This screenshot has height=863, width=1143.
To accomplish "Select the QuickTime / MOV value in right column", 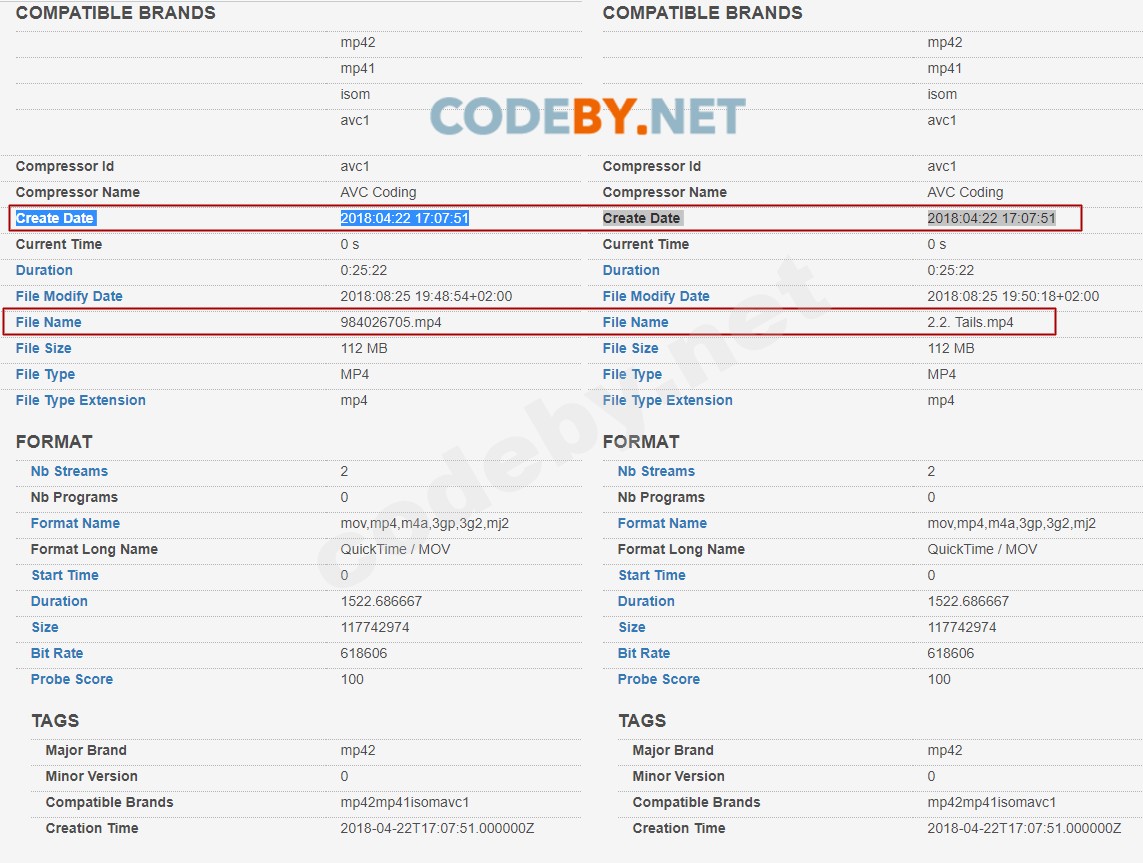I will (x=982, y=550).
